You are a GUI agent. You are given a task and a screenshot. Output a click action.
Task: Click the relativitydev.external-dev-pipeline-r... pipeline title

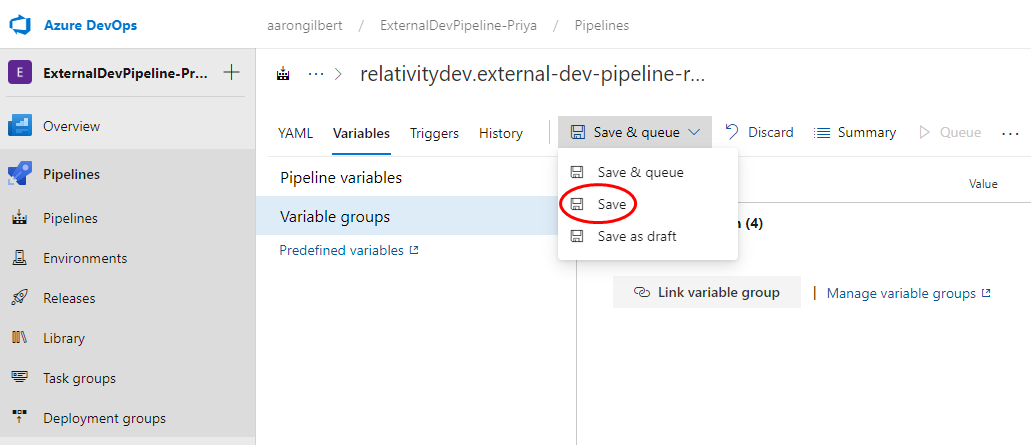[x=532, y=74]
